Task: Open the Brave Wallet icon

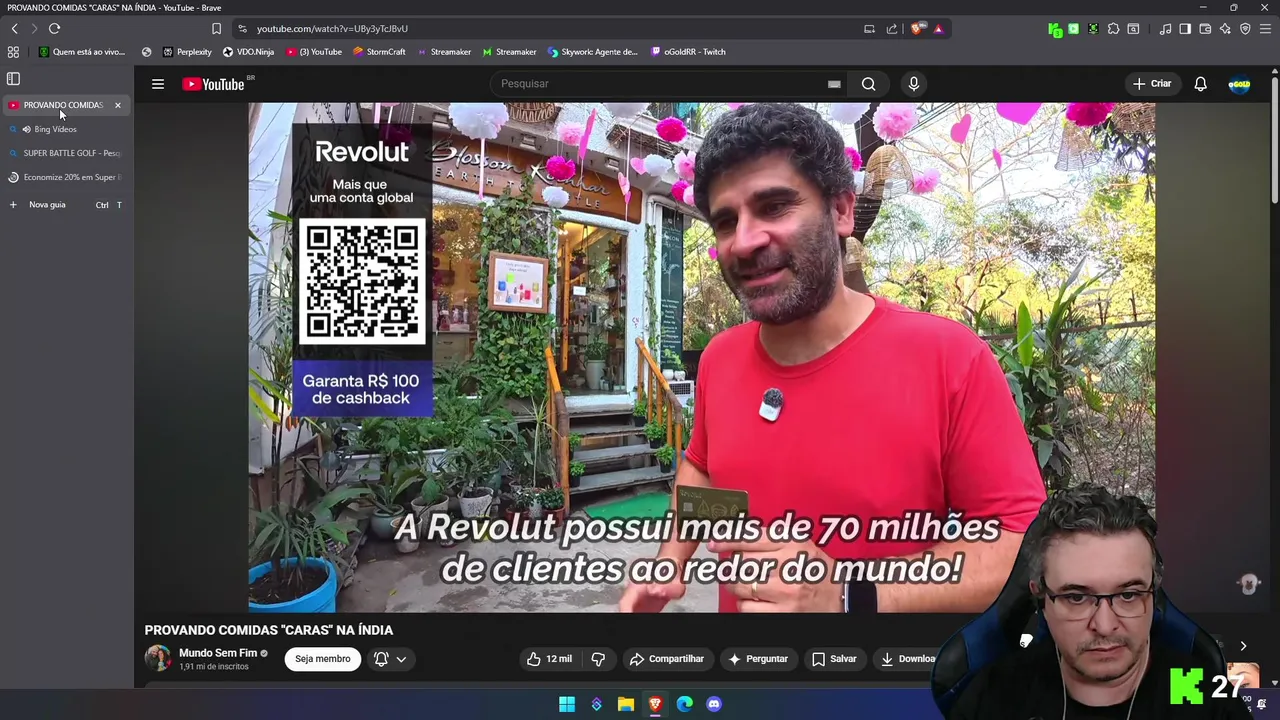Action: pyautogui.click(x=1205, y=29)
